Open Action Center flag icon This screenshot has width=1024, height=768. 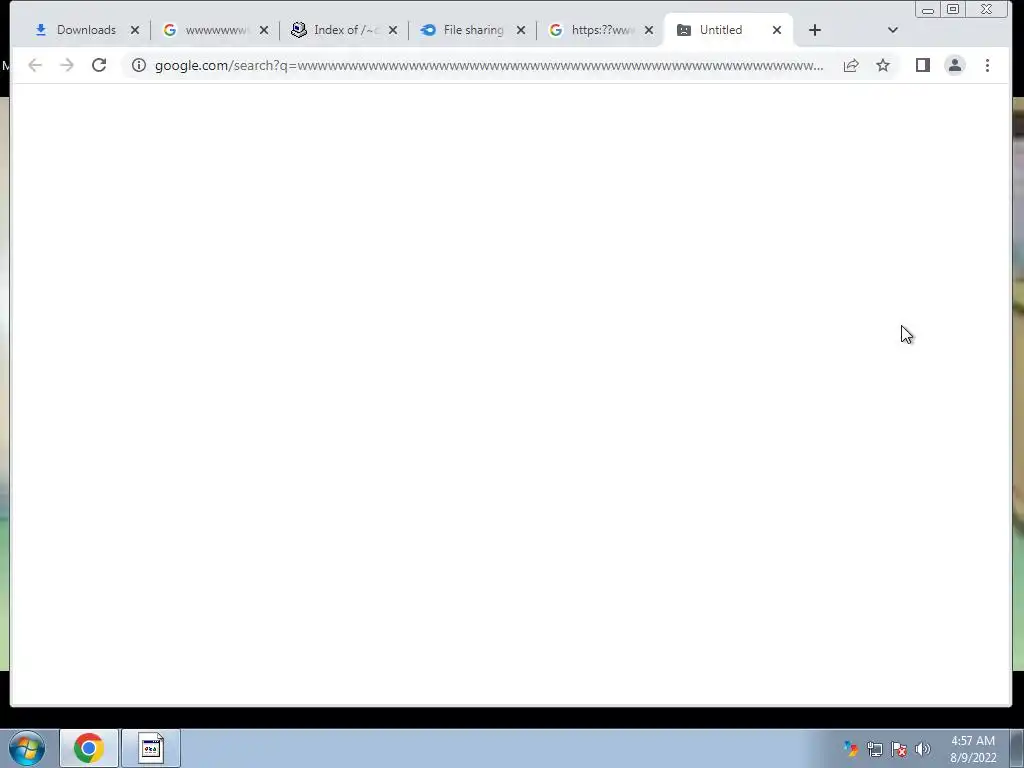click(x=899, y=749)
